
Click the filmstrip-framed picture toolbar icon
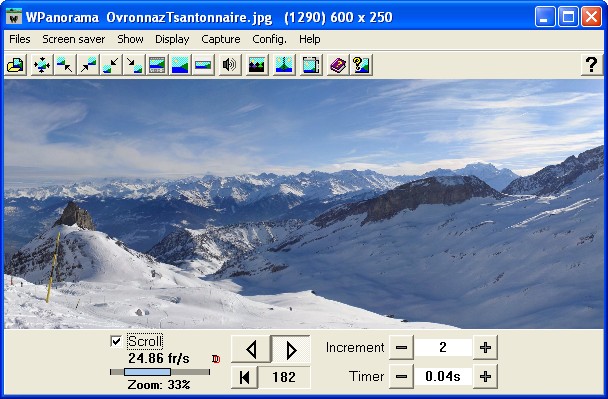click(x=157, y=65)
